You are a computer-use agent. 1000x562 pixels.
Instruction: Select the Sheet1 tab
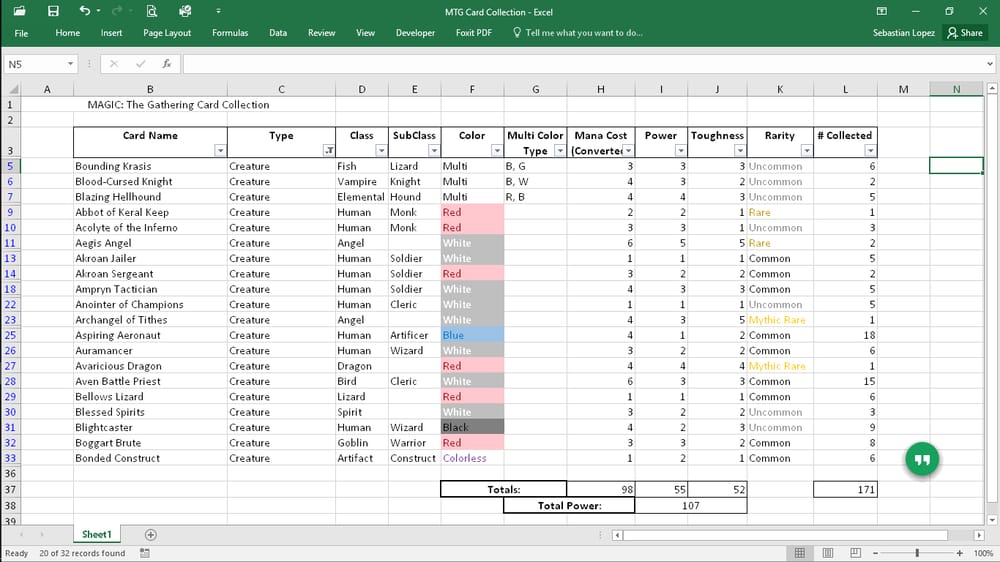(97, 535)
